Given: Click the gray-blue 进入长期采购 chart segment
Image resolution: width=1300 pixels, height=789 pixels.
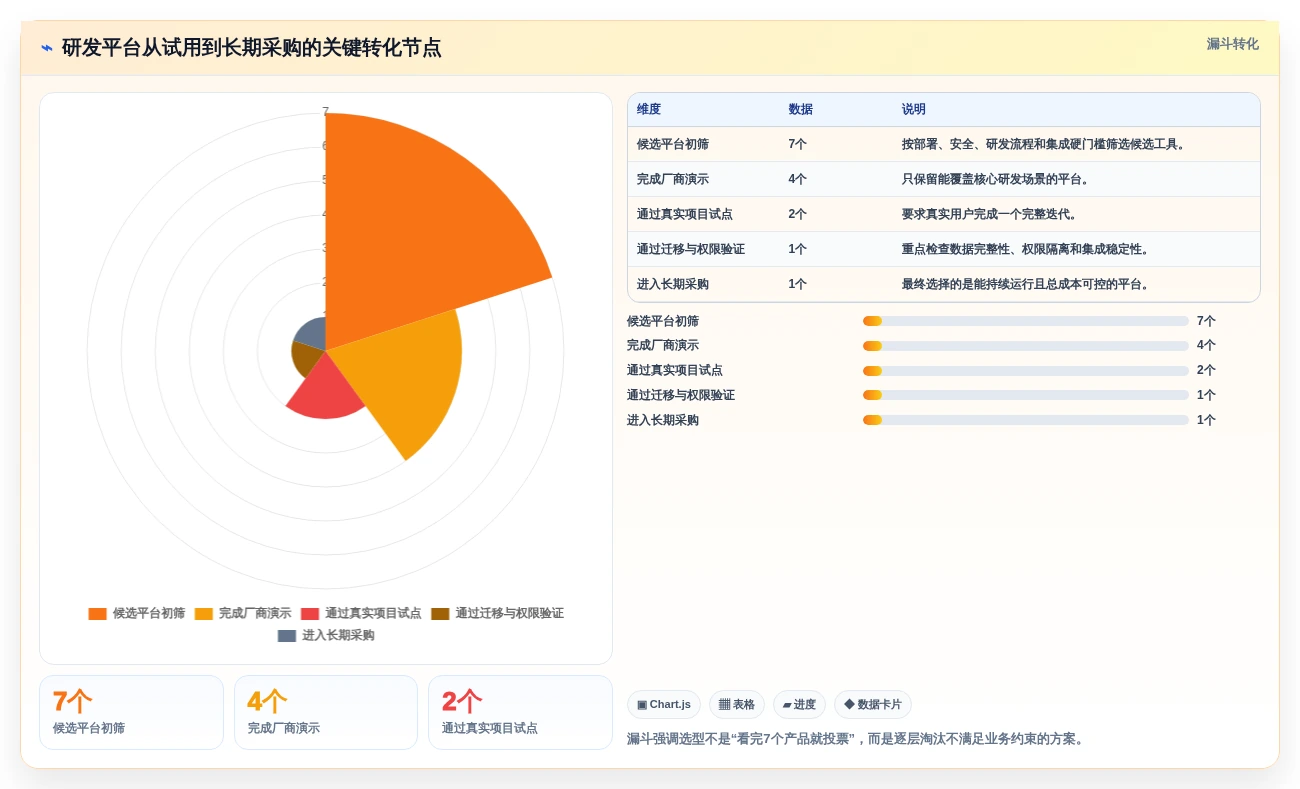Looking at the screenshot, I should (313, 333).
